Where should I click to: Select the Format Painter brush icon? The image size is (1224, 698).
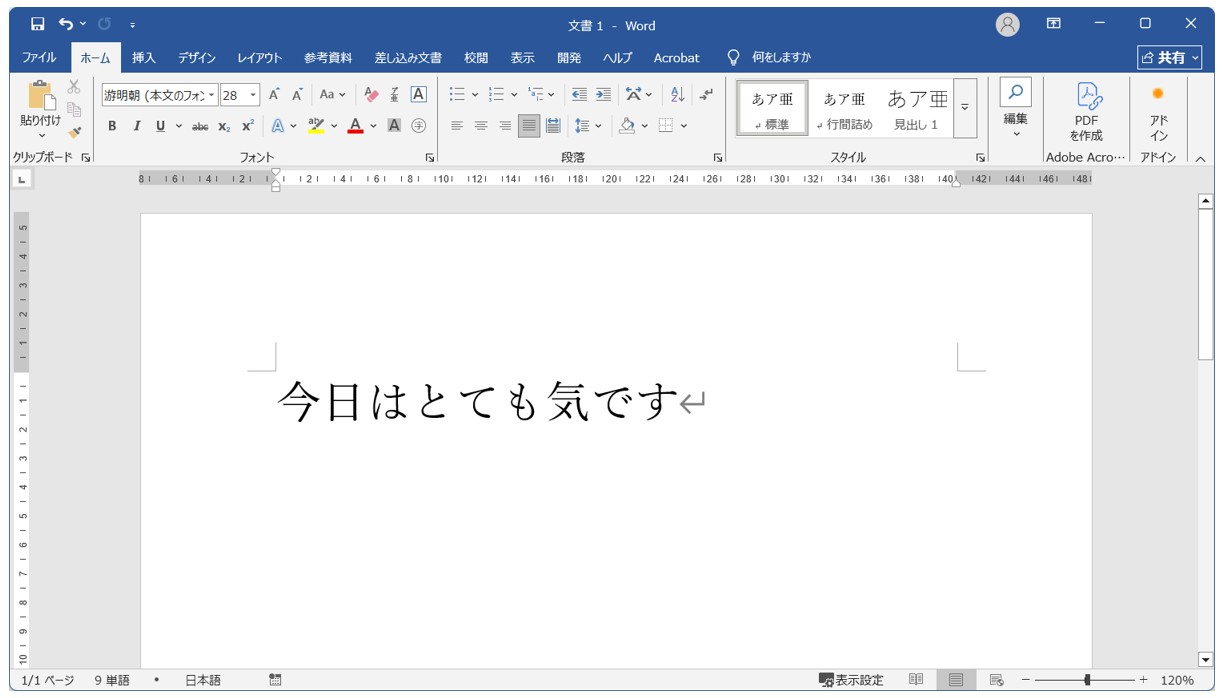74,131
